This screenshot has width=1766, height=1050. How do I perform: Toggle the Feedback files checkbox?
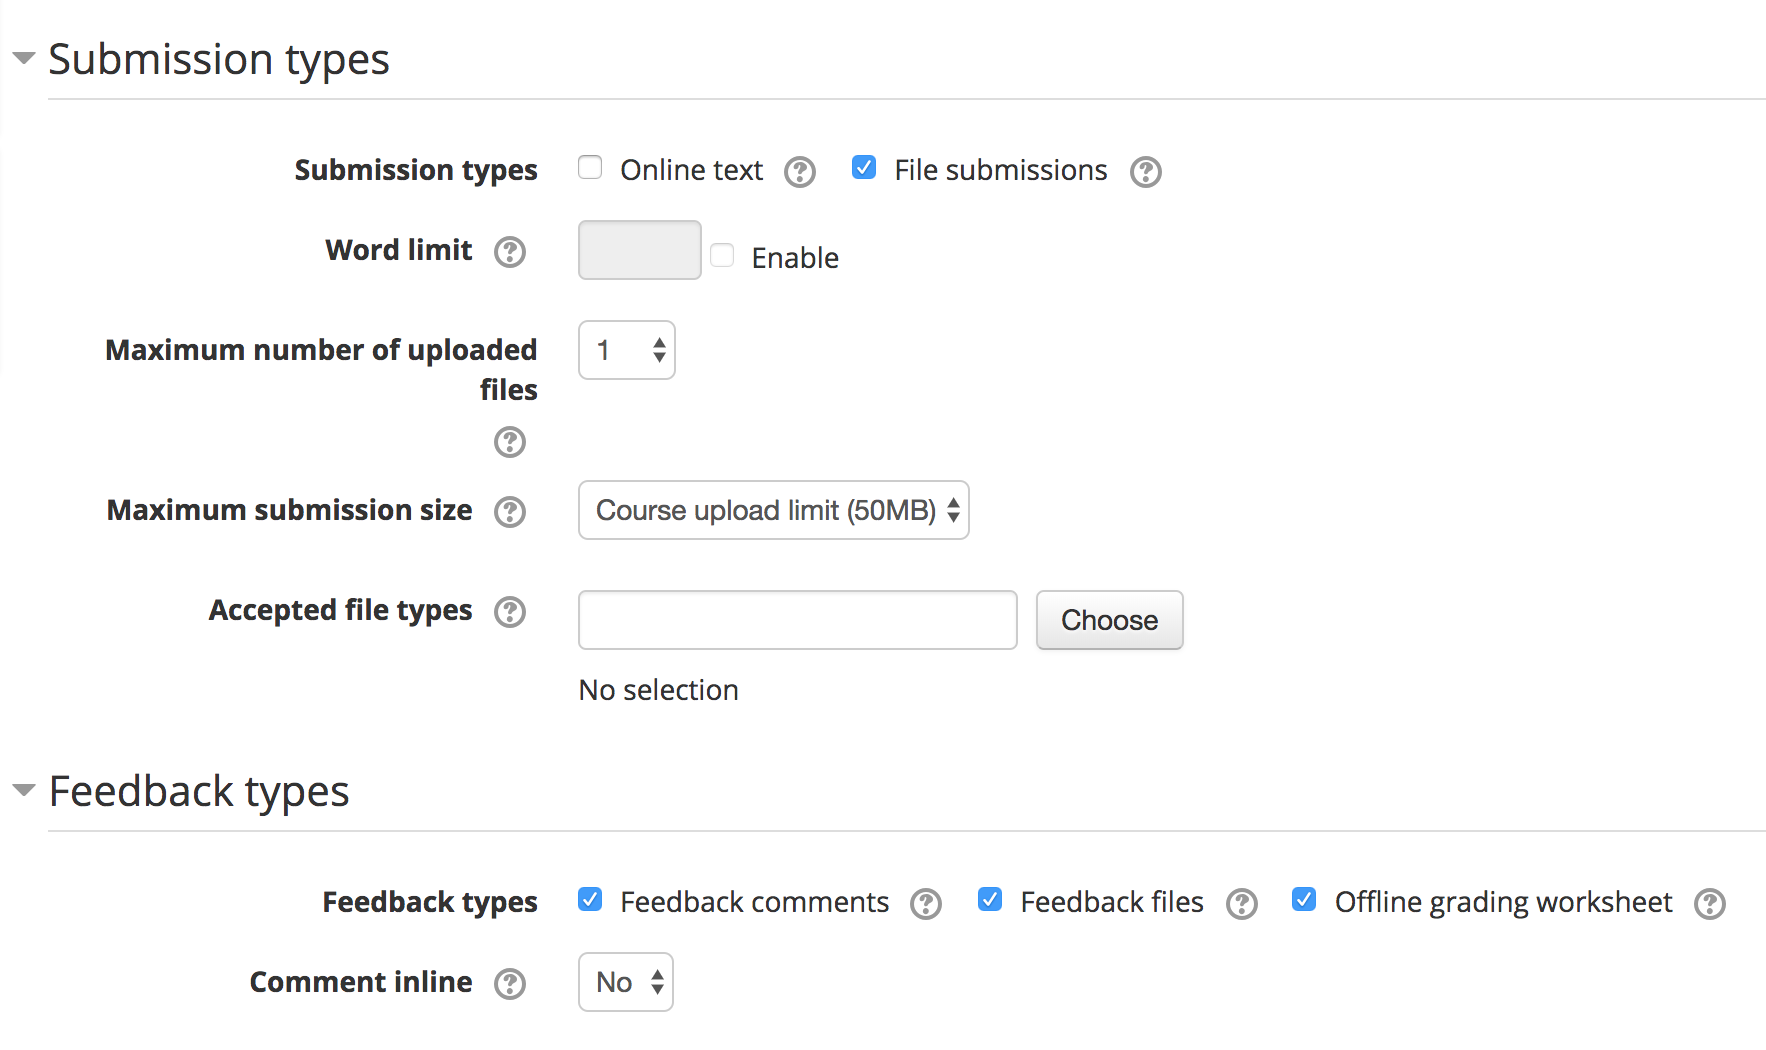coord(990,899)
